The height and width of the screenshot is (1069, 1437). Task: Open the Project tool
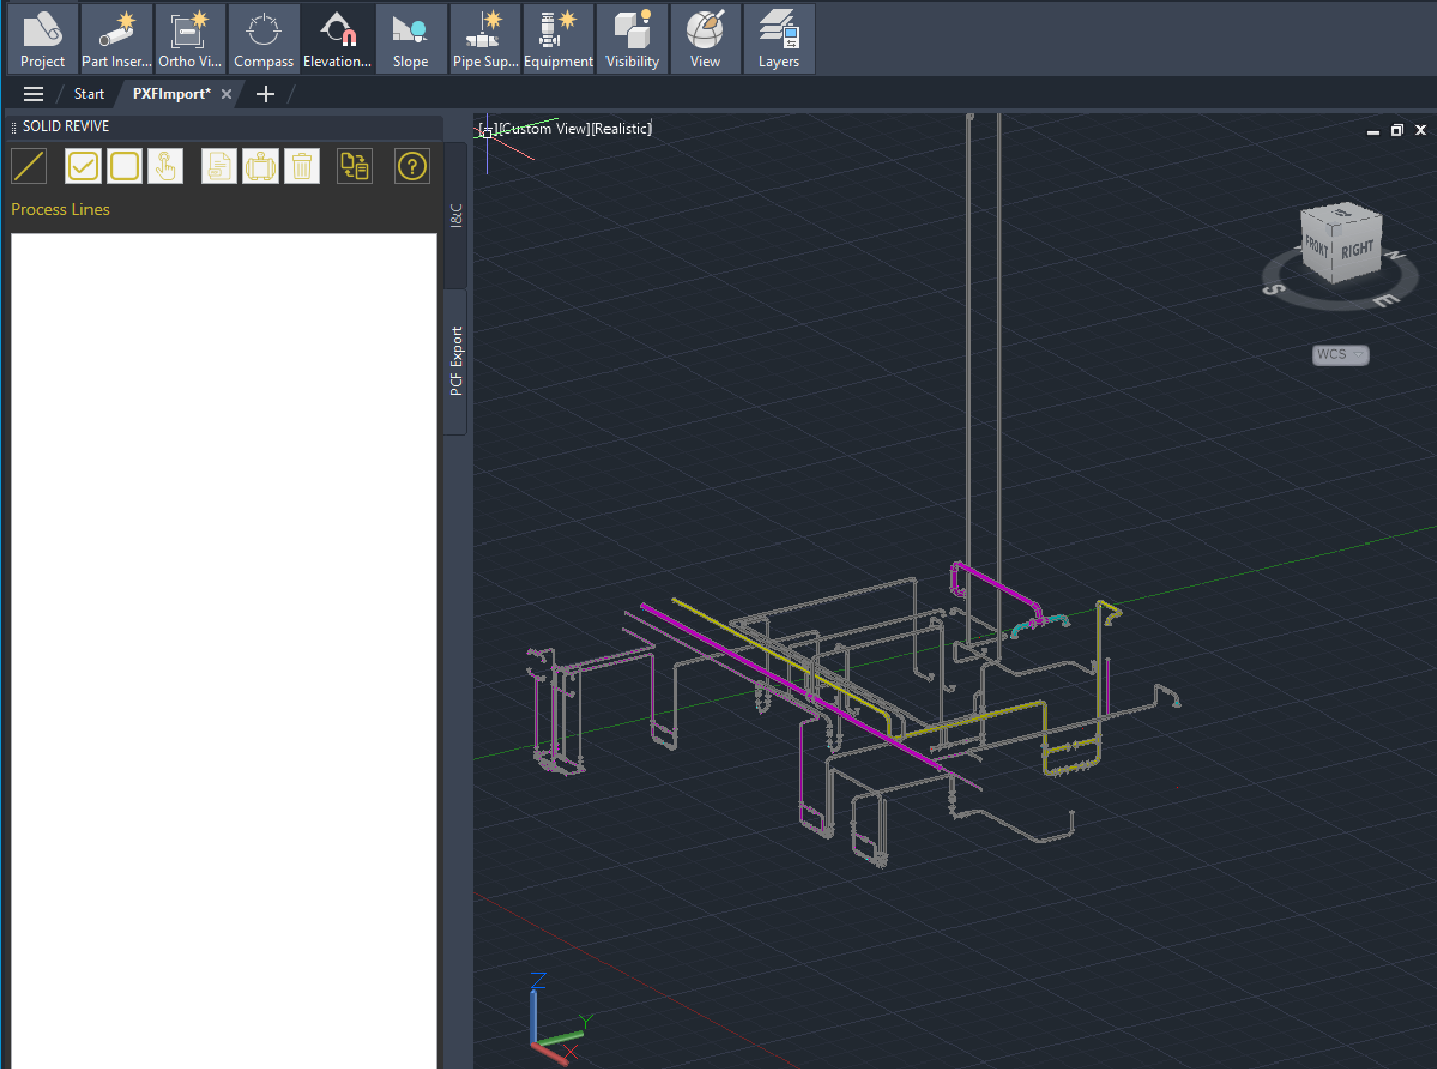point(43,39)
